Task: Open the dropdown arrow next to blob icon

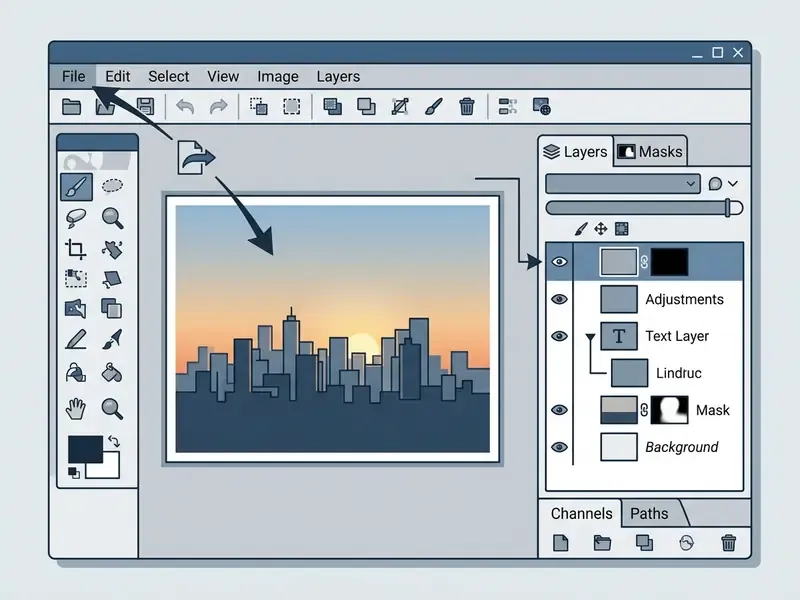Action: point(733,184)
